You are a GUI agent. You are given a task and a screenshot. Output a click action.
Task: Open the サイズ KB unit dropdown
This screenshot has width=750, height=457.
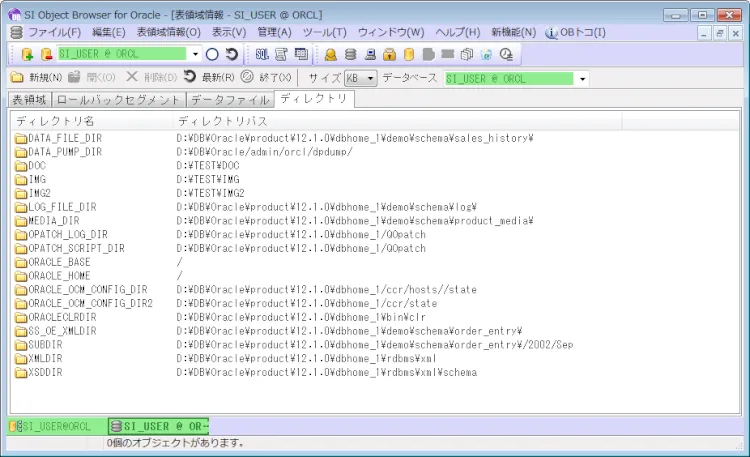click(371, 78)
